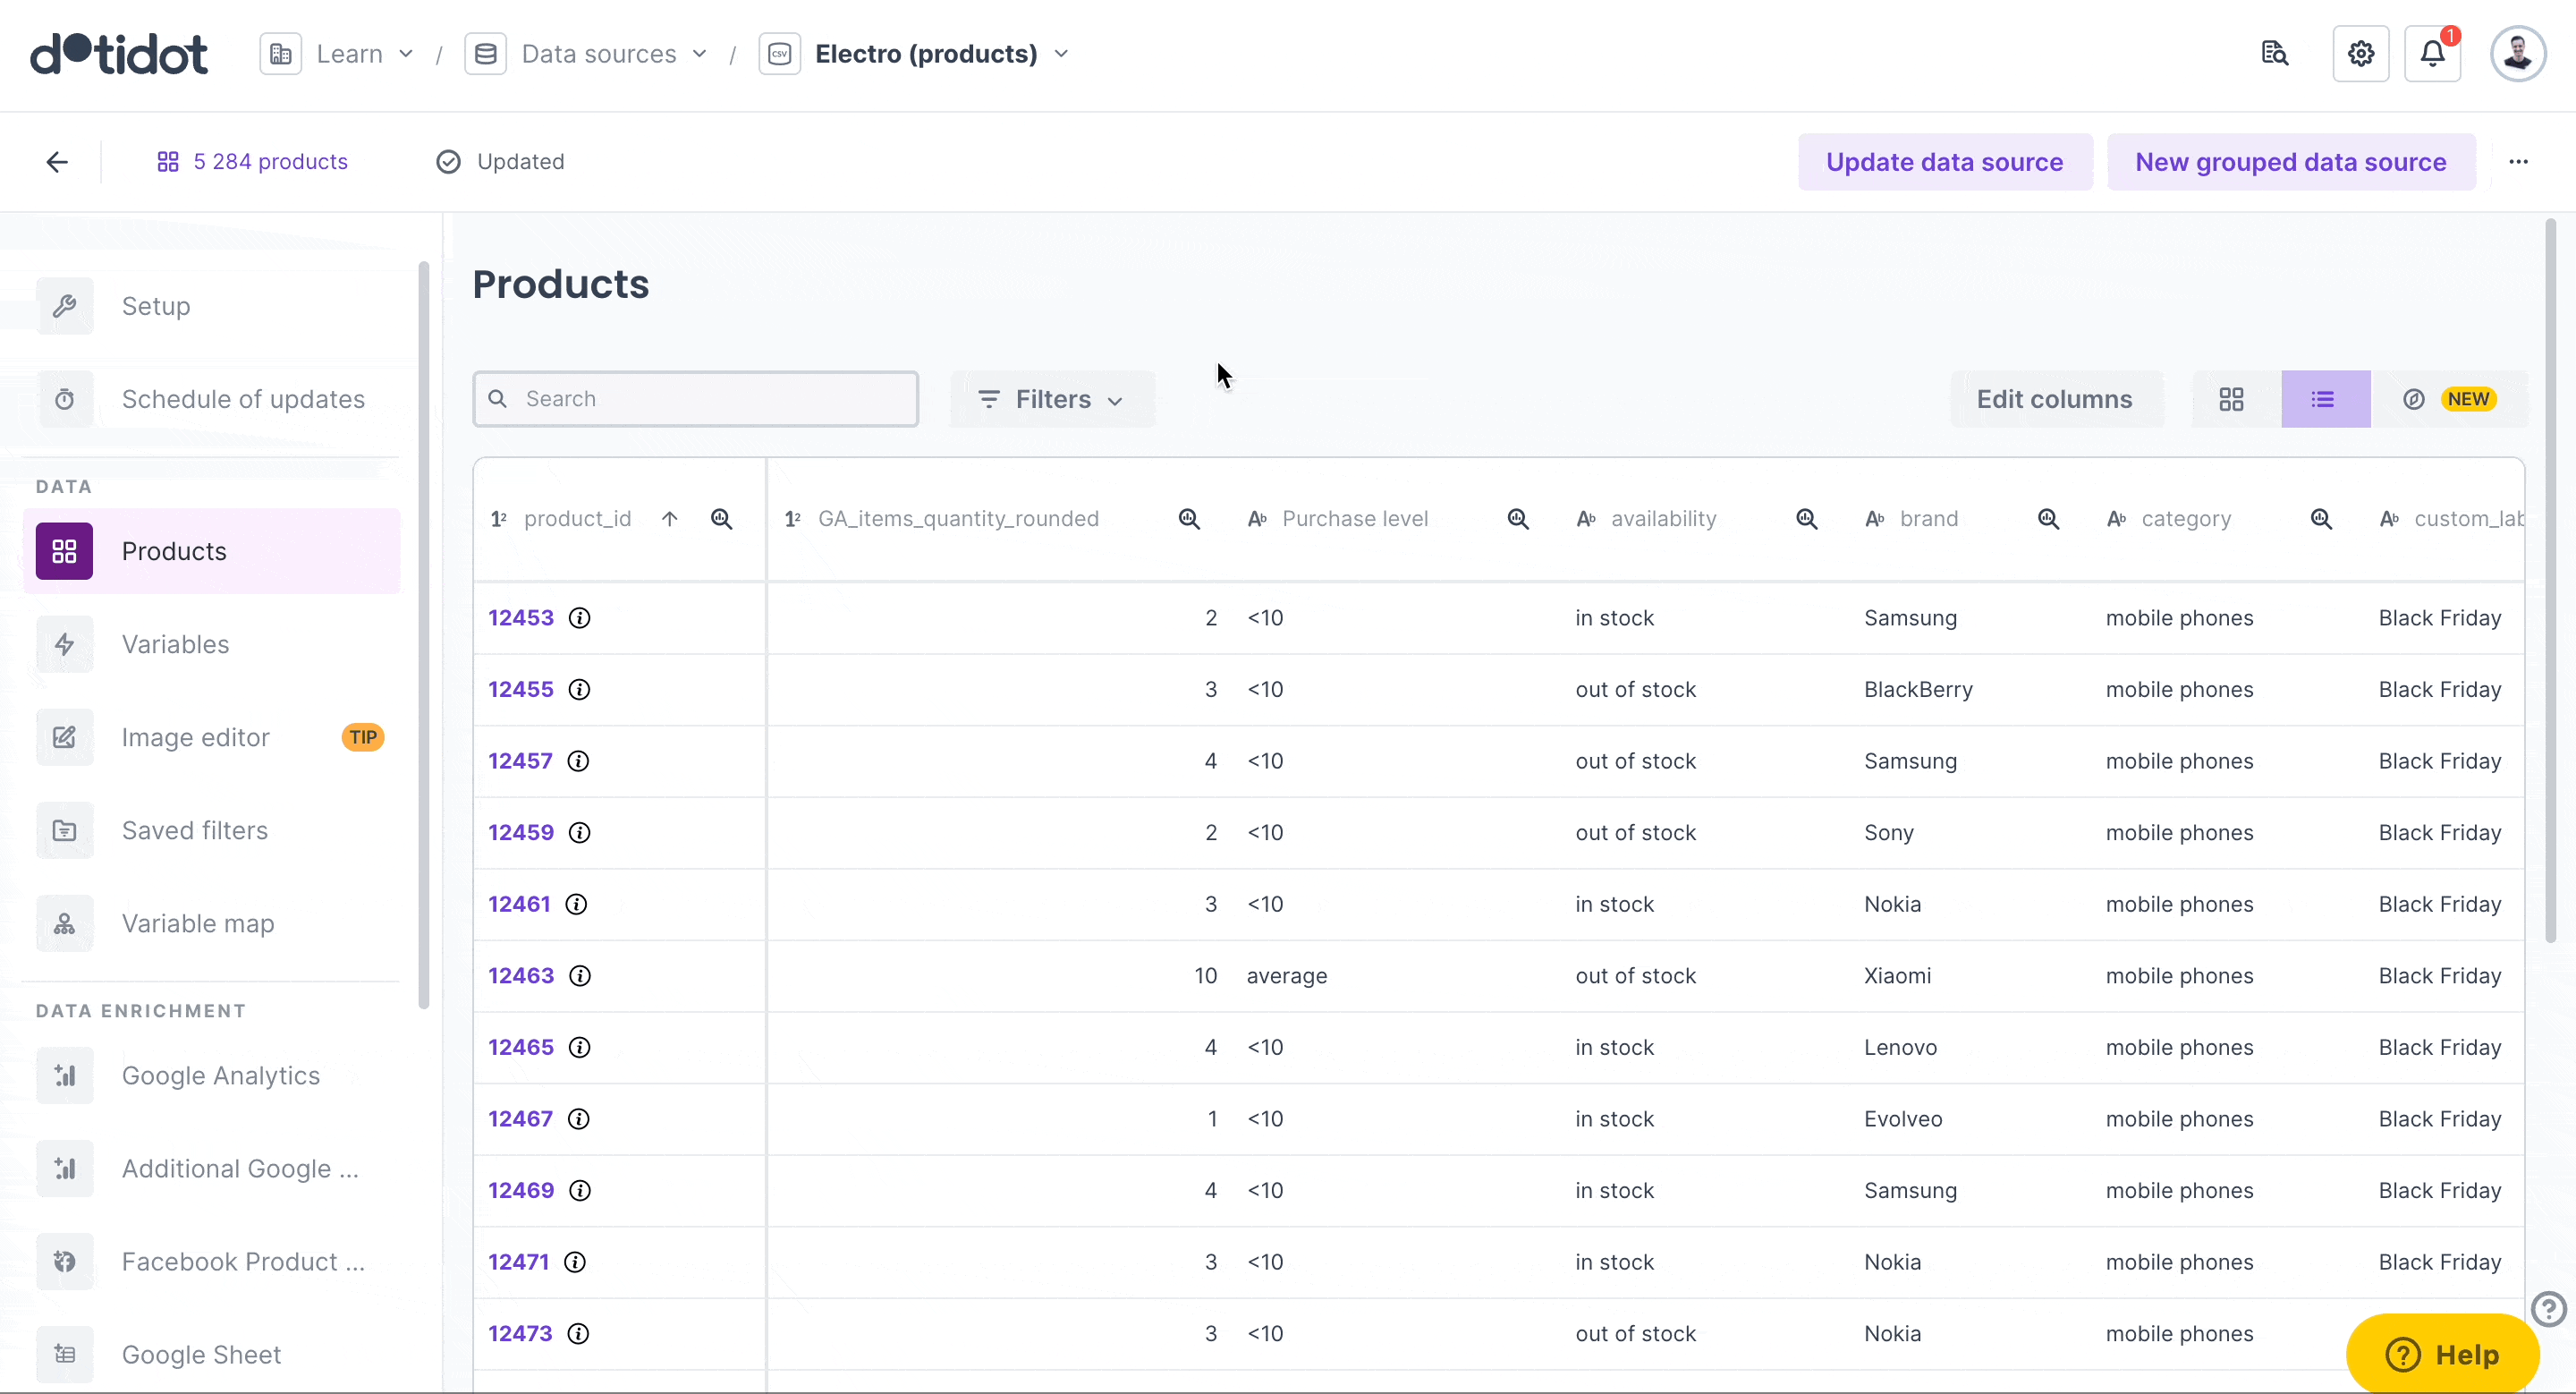Click magnifier icon in brand column
The image size is (2576, 1394).
tap(2048, 519)
